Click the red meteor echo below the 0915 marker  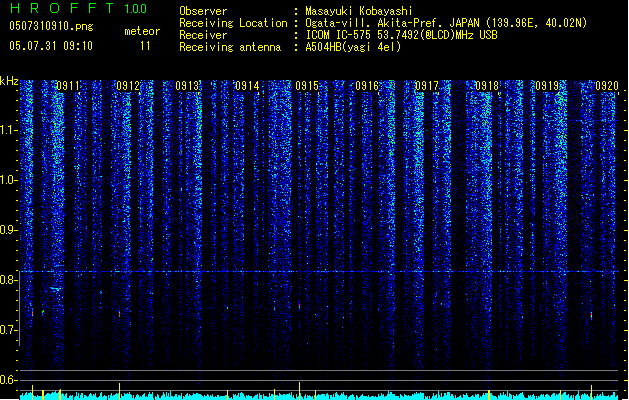click(x=299, y=306)
